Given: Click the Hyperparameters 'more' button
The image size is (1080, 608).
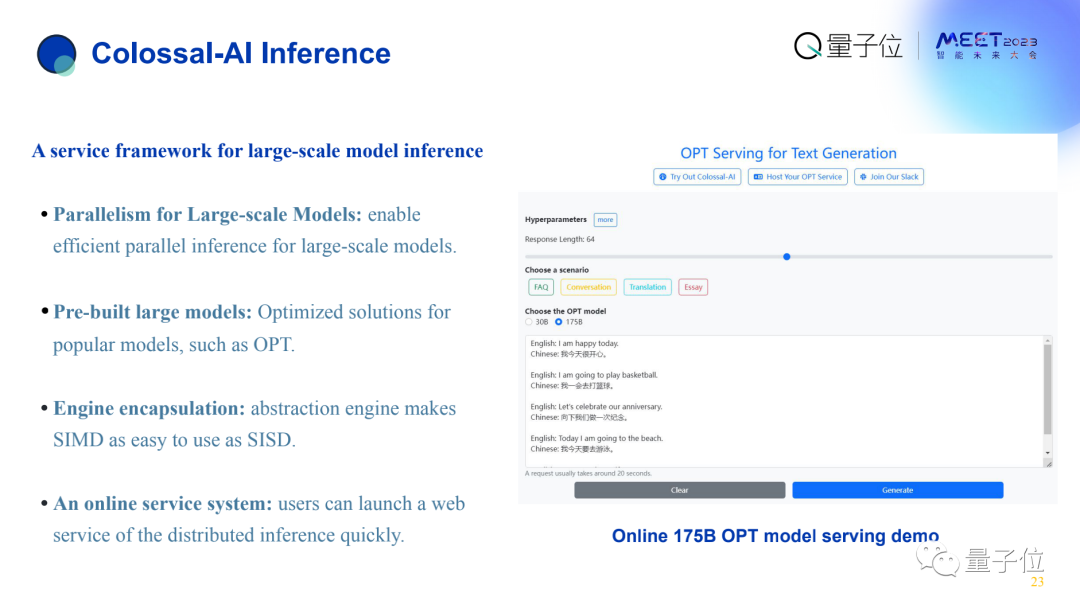Looking at the screenshot, I should 605,220.
